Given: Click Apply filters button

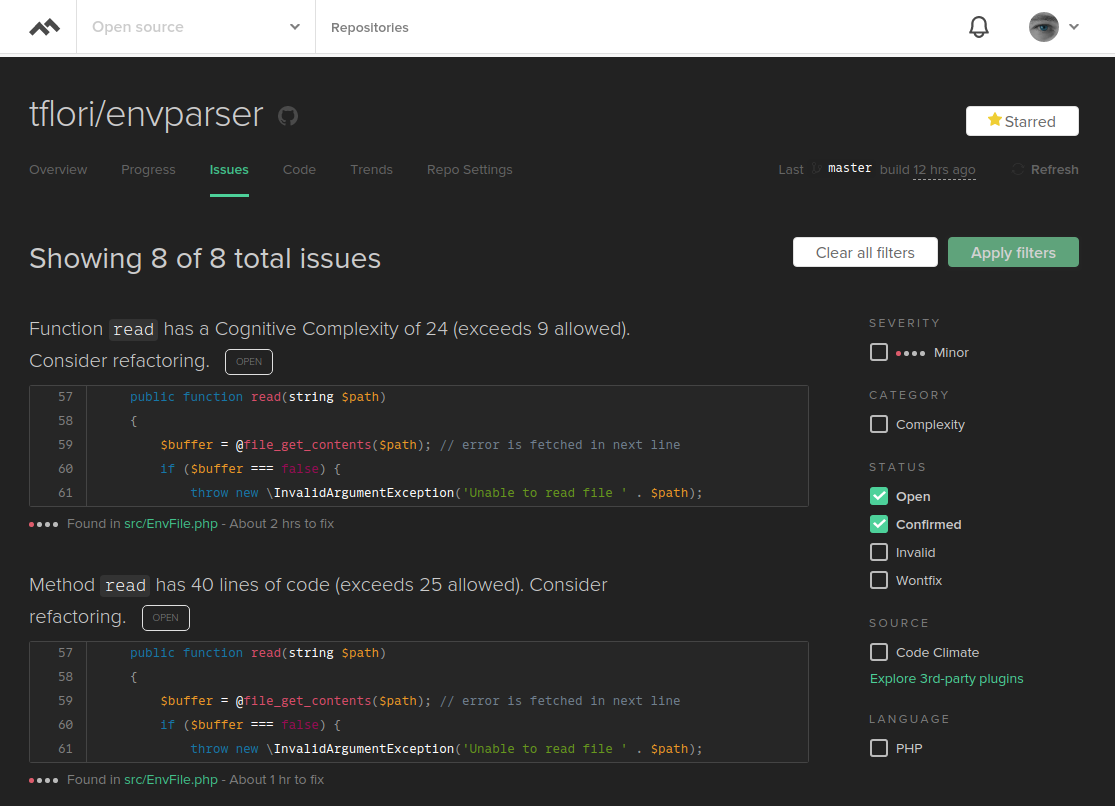Looking at the screenshot, I should point(1013,253).
